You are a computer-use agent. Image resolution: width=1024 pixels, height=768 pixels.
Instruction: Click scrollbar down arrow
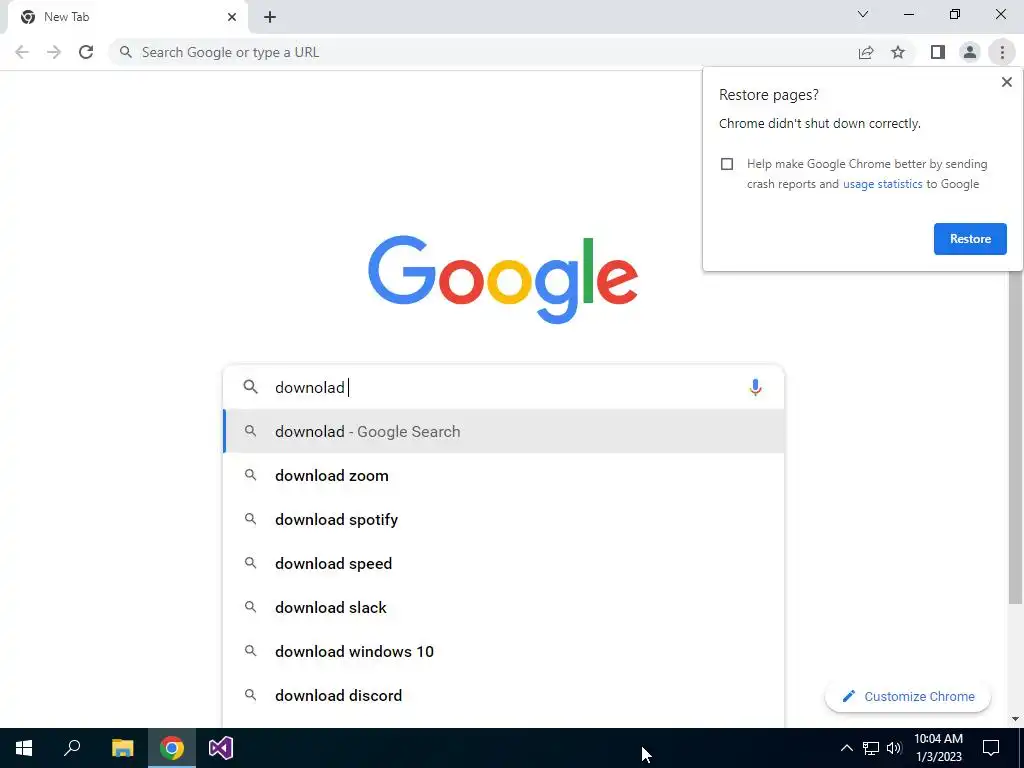(1015, 720)
